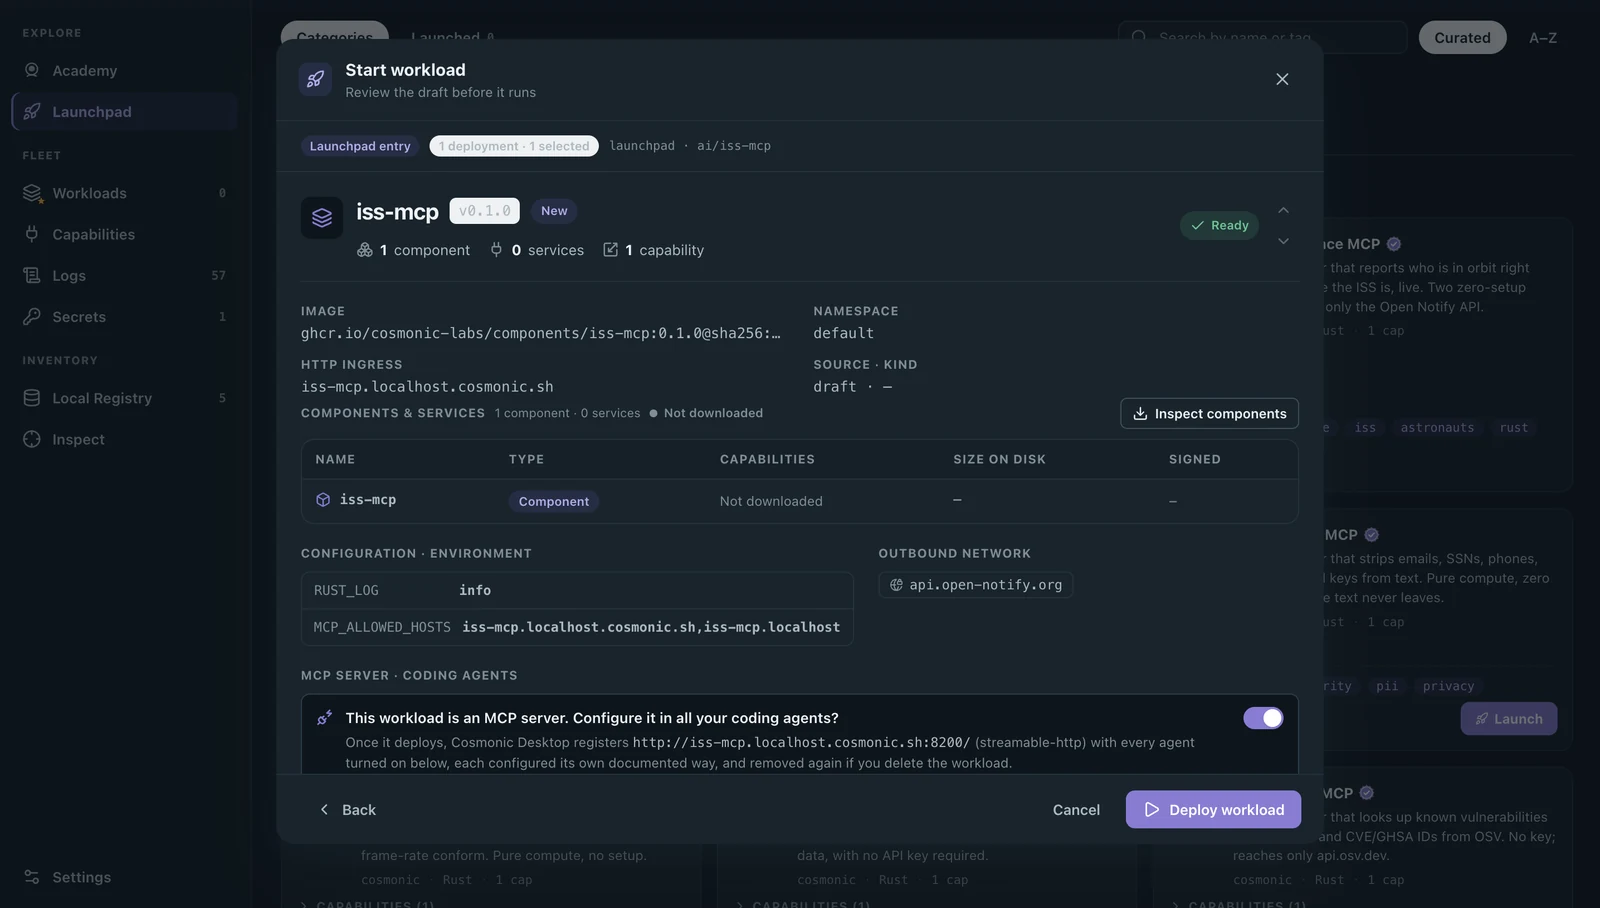
Task: Click the Local Registry database icon
Action: tap(32, 398)
